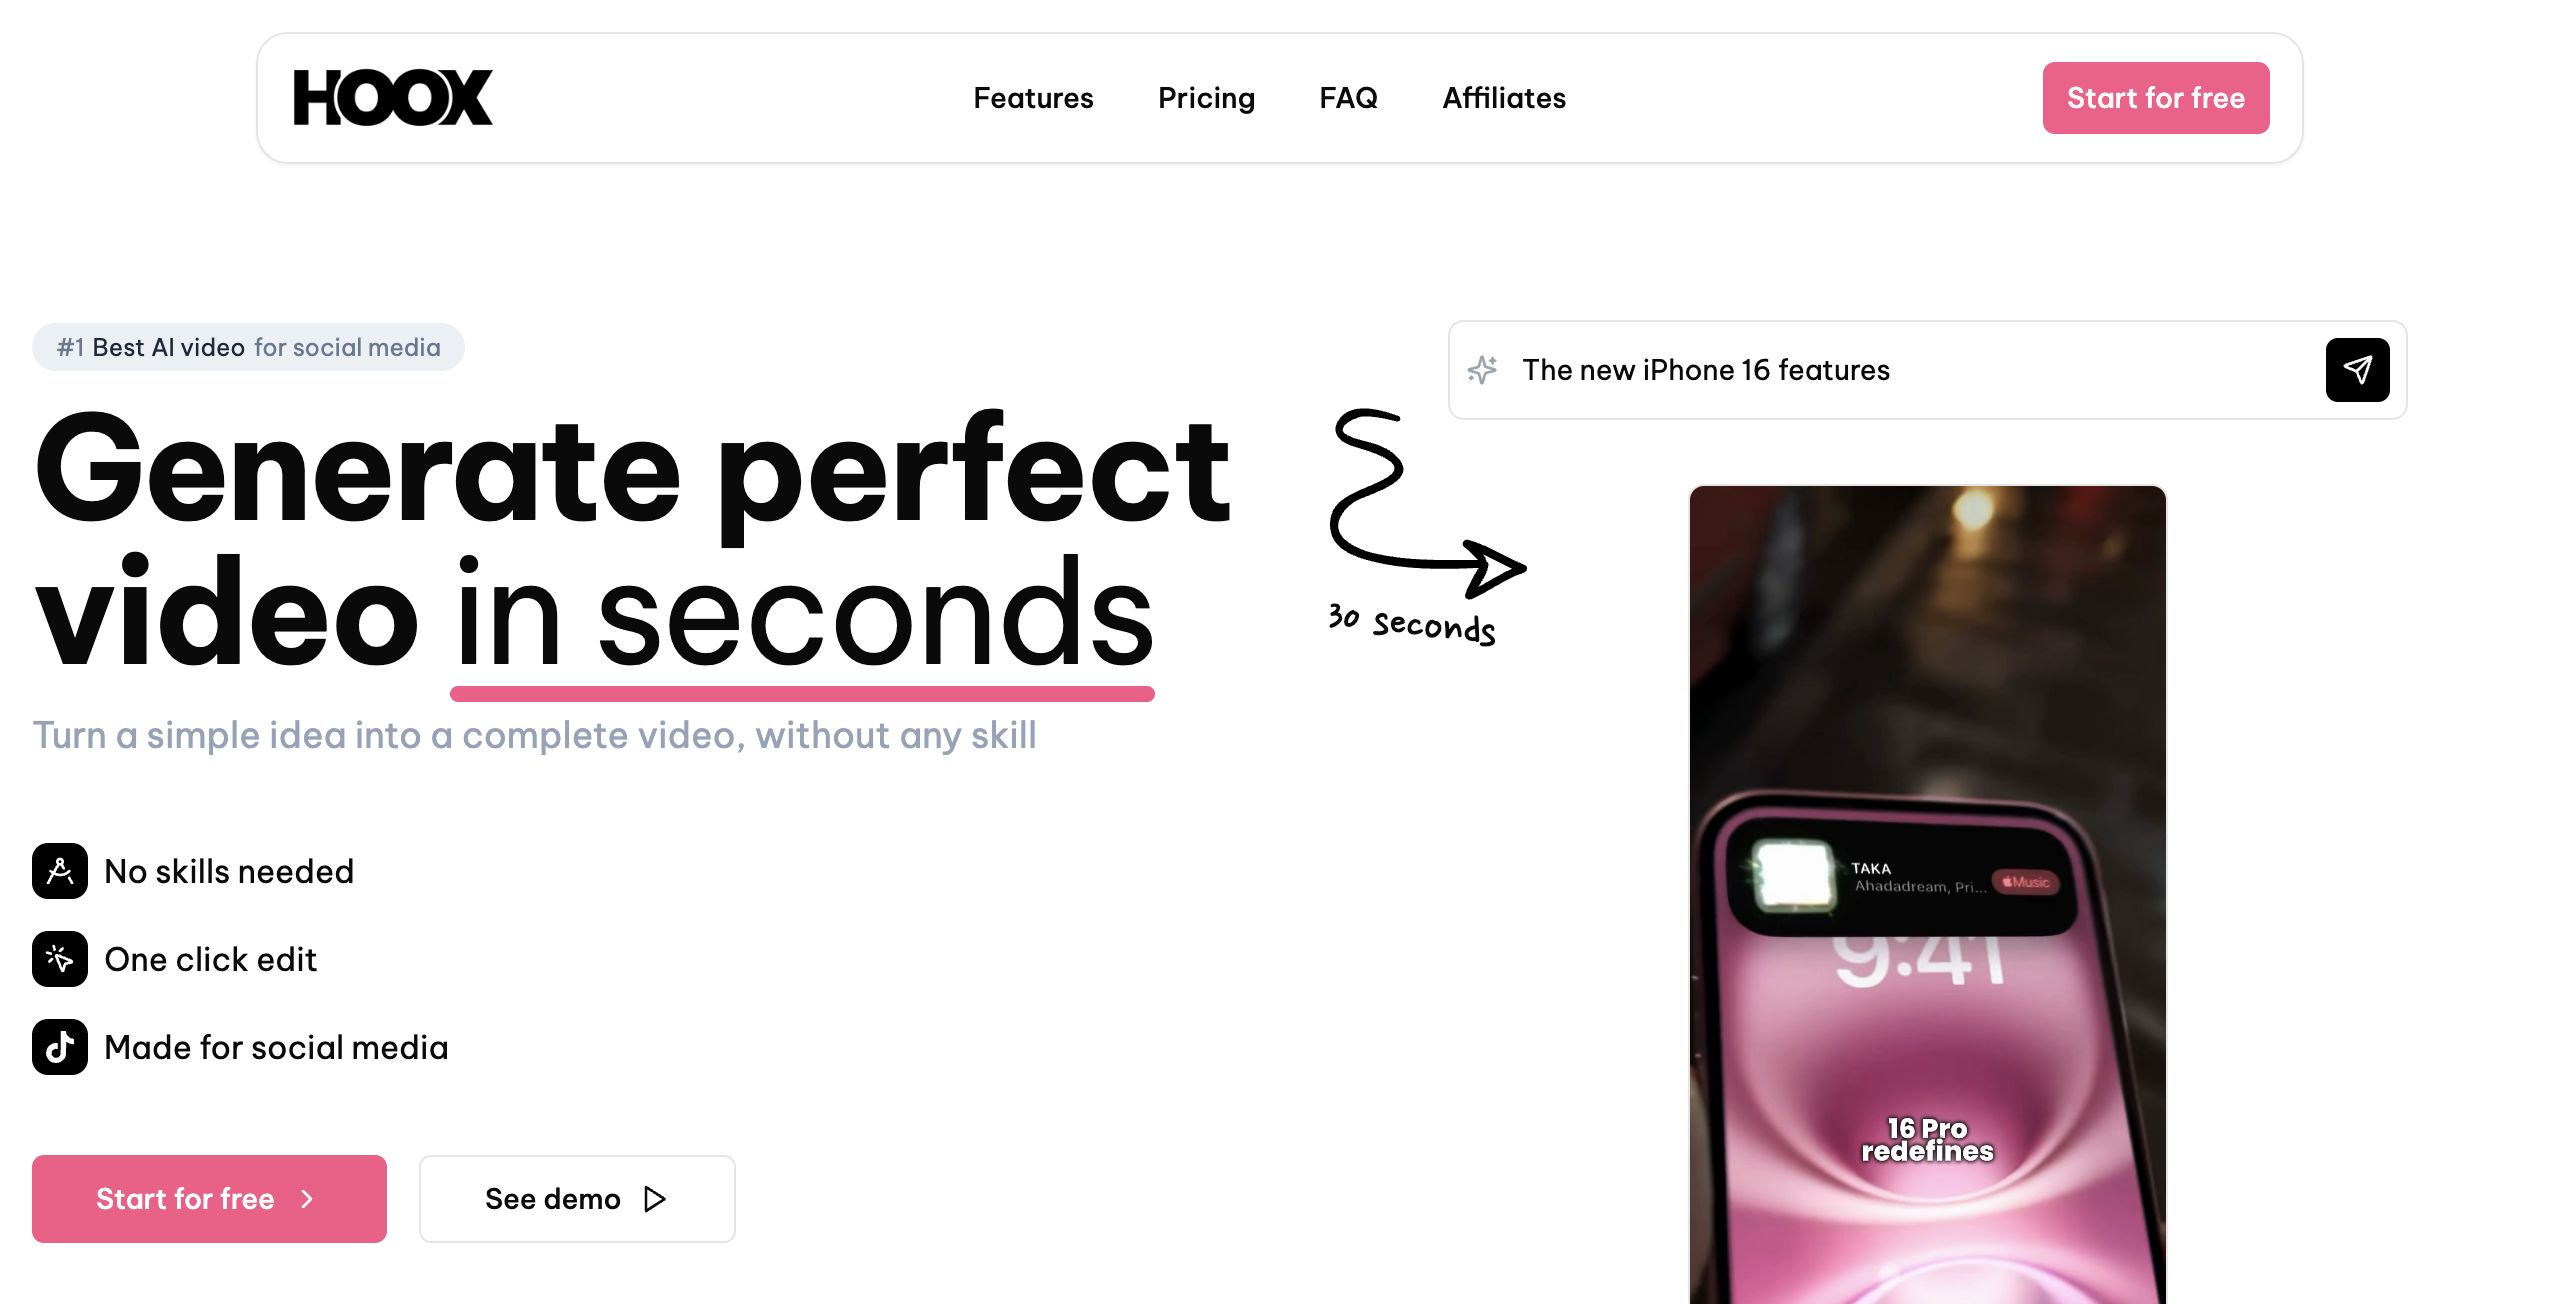Viewport: 2560px width, 1304px height.
Task: Click Start for free in header
Action: (2156, 98)
